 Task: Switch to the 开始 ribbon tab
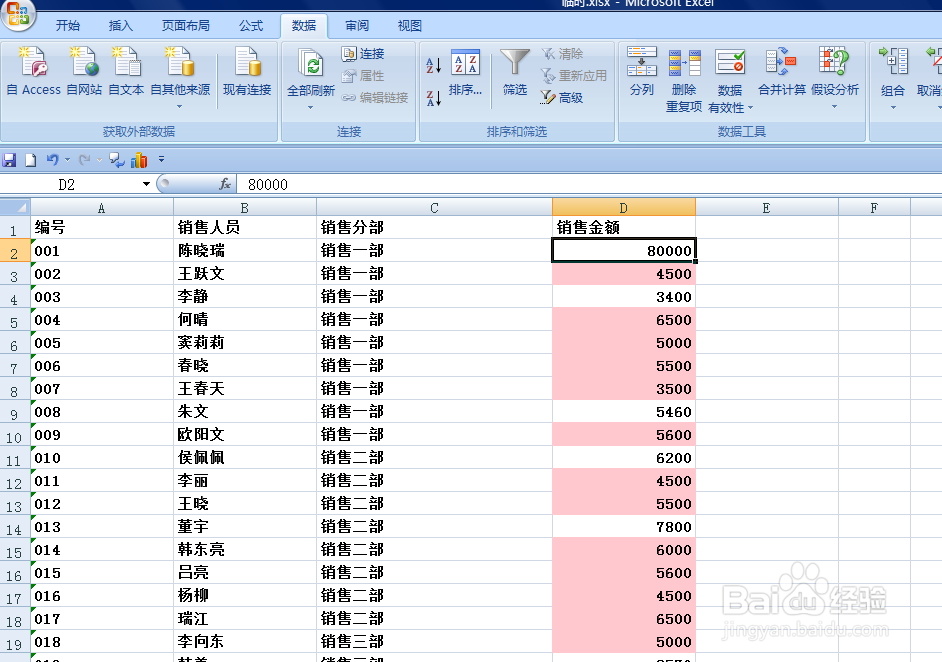[67, 25]
